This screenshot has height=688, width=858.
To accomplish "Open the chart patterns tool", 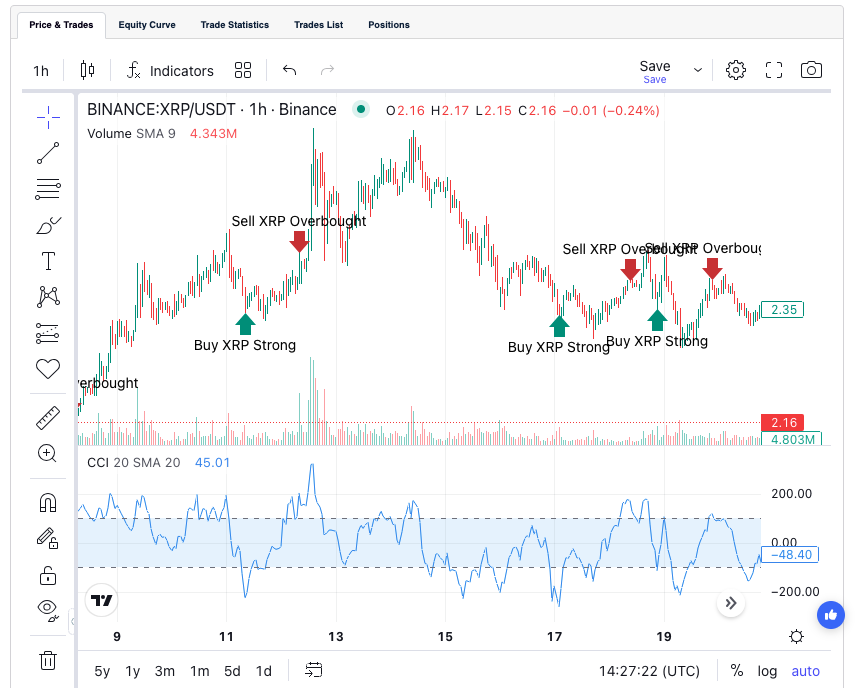I will point(48,297).
